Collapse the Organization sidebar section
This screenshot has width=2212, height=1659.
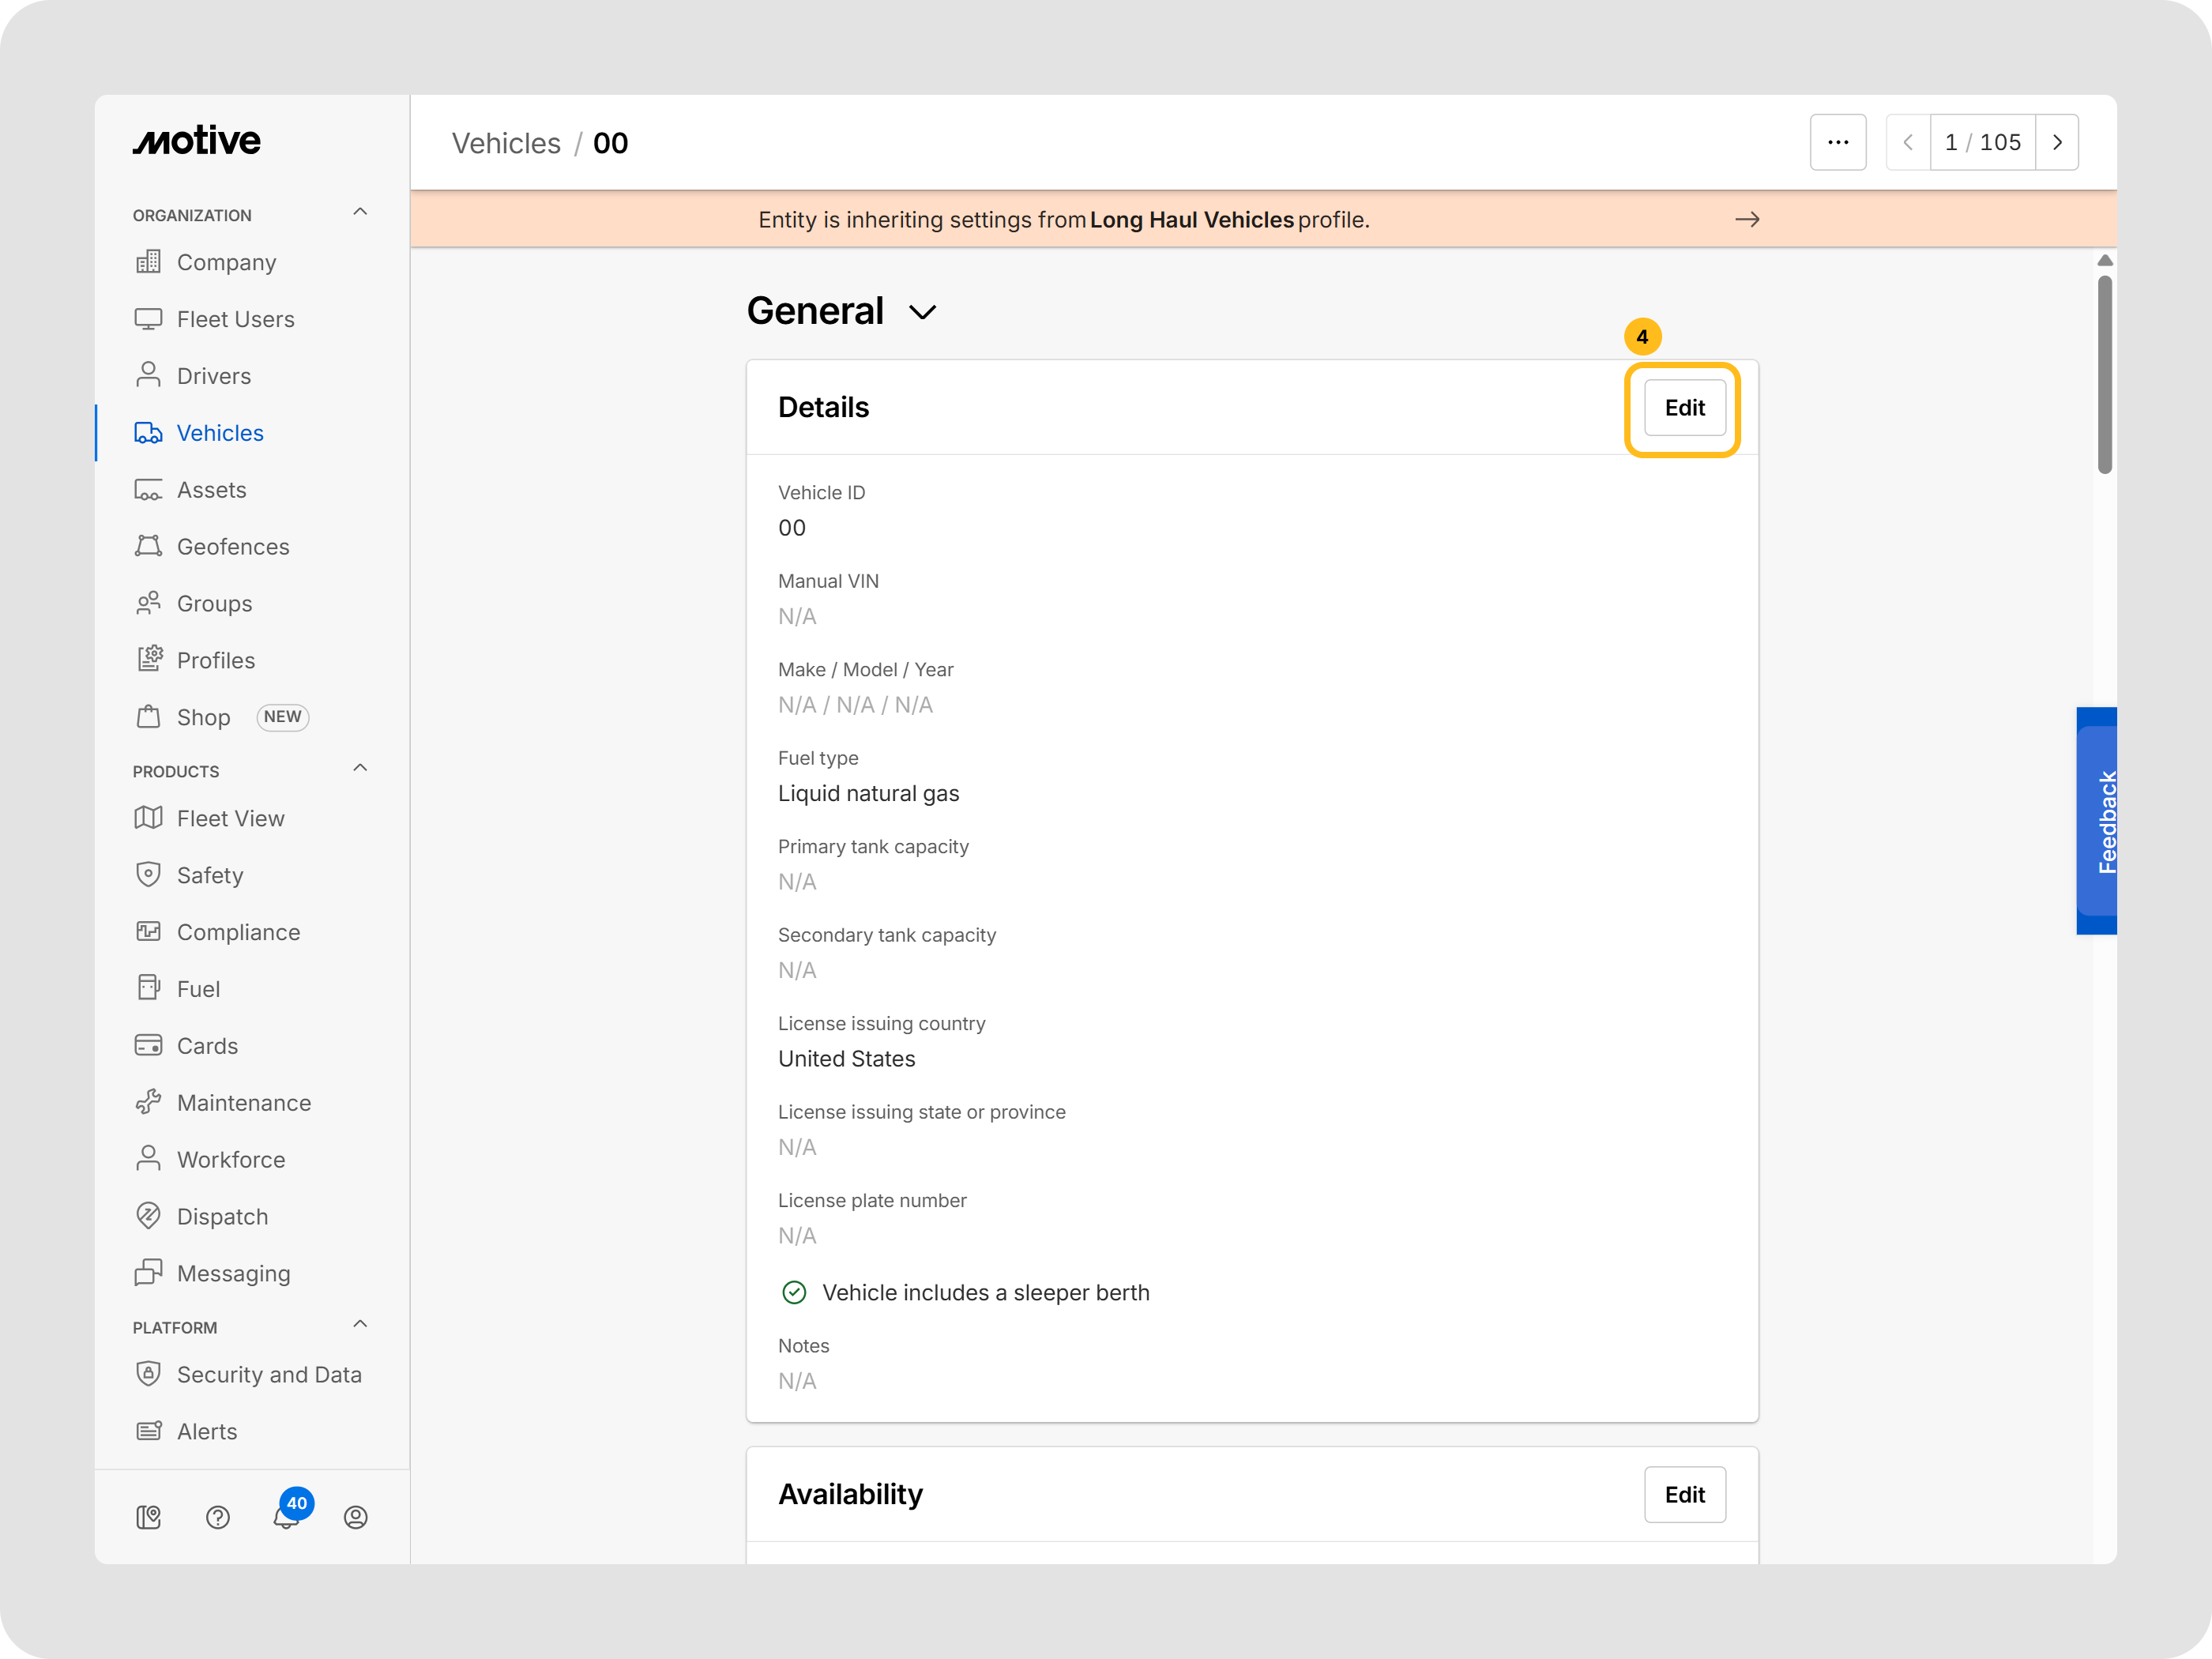pyautogui.click(x=361, y=213)
